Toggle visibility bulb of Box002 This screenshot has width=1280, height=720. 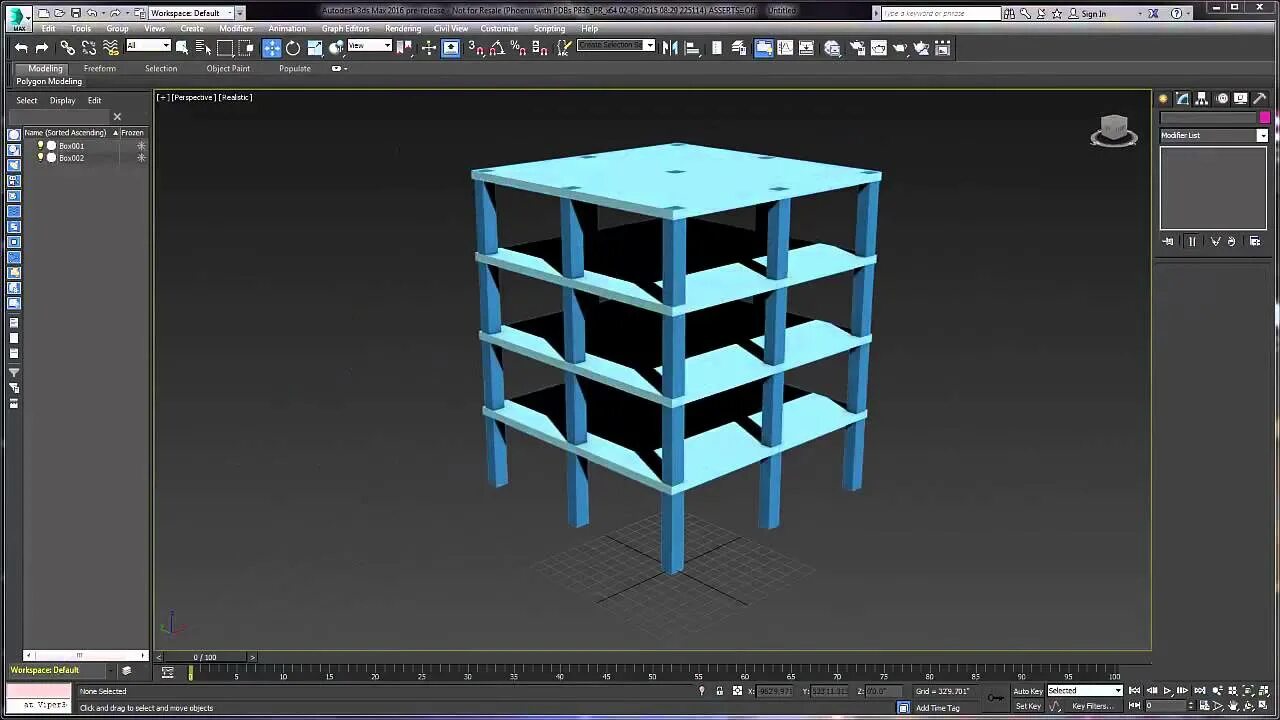pyautogui.click(x=40, y=158)
